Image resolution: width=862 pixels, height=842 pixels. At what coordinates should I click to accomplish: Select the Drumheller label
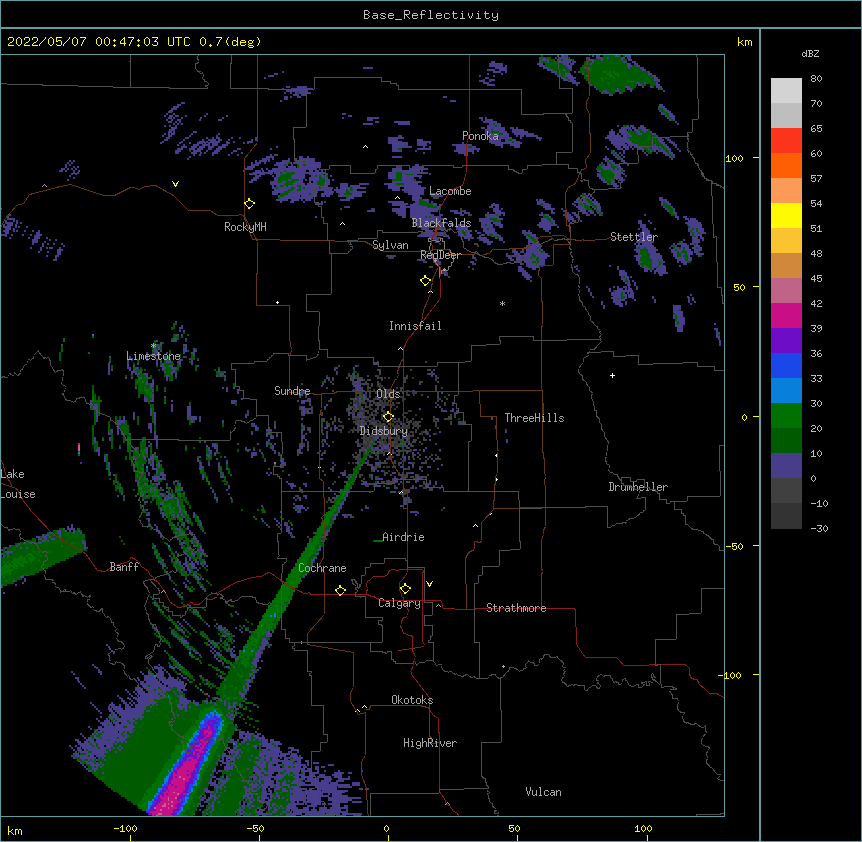pyautogui.click(x=638, y=487)
